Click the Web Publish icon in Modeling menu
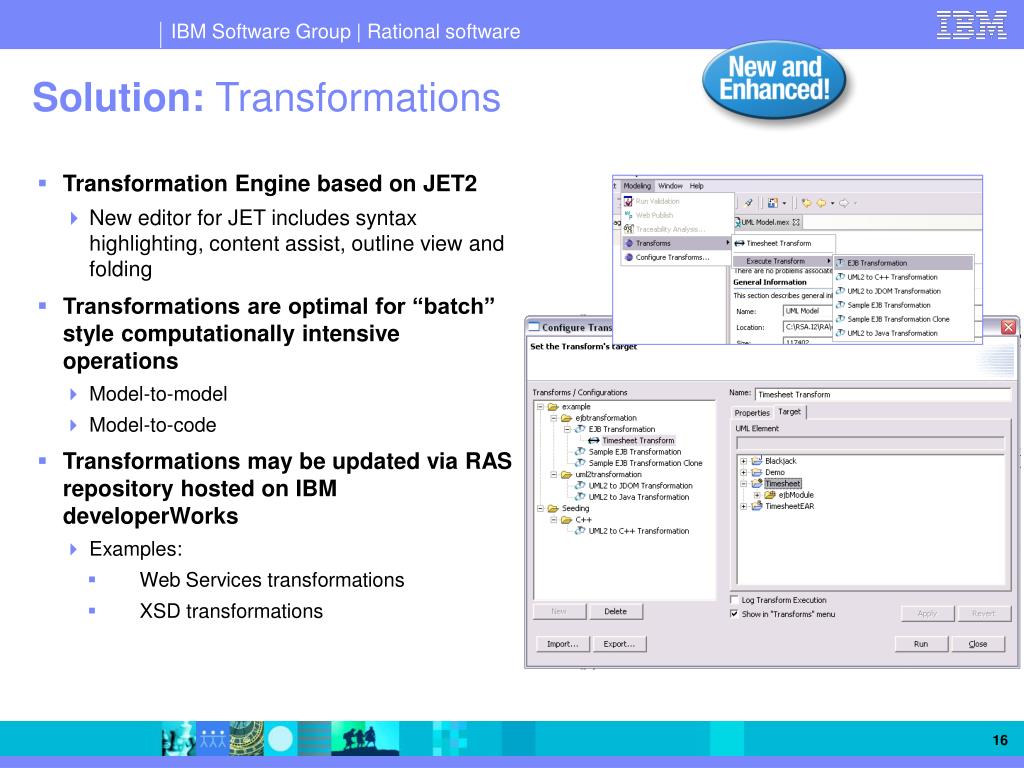 [x=628, y=215]
